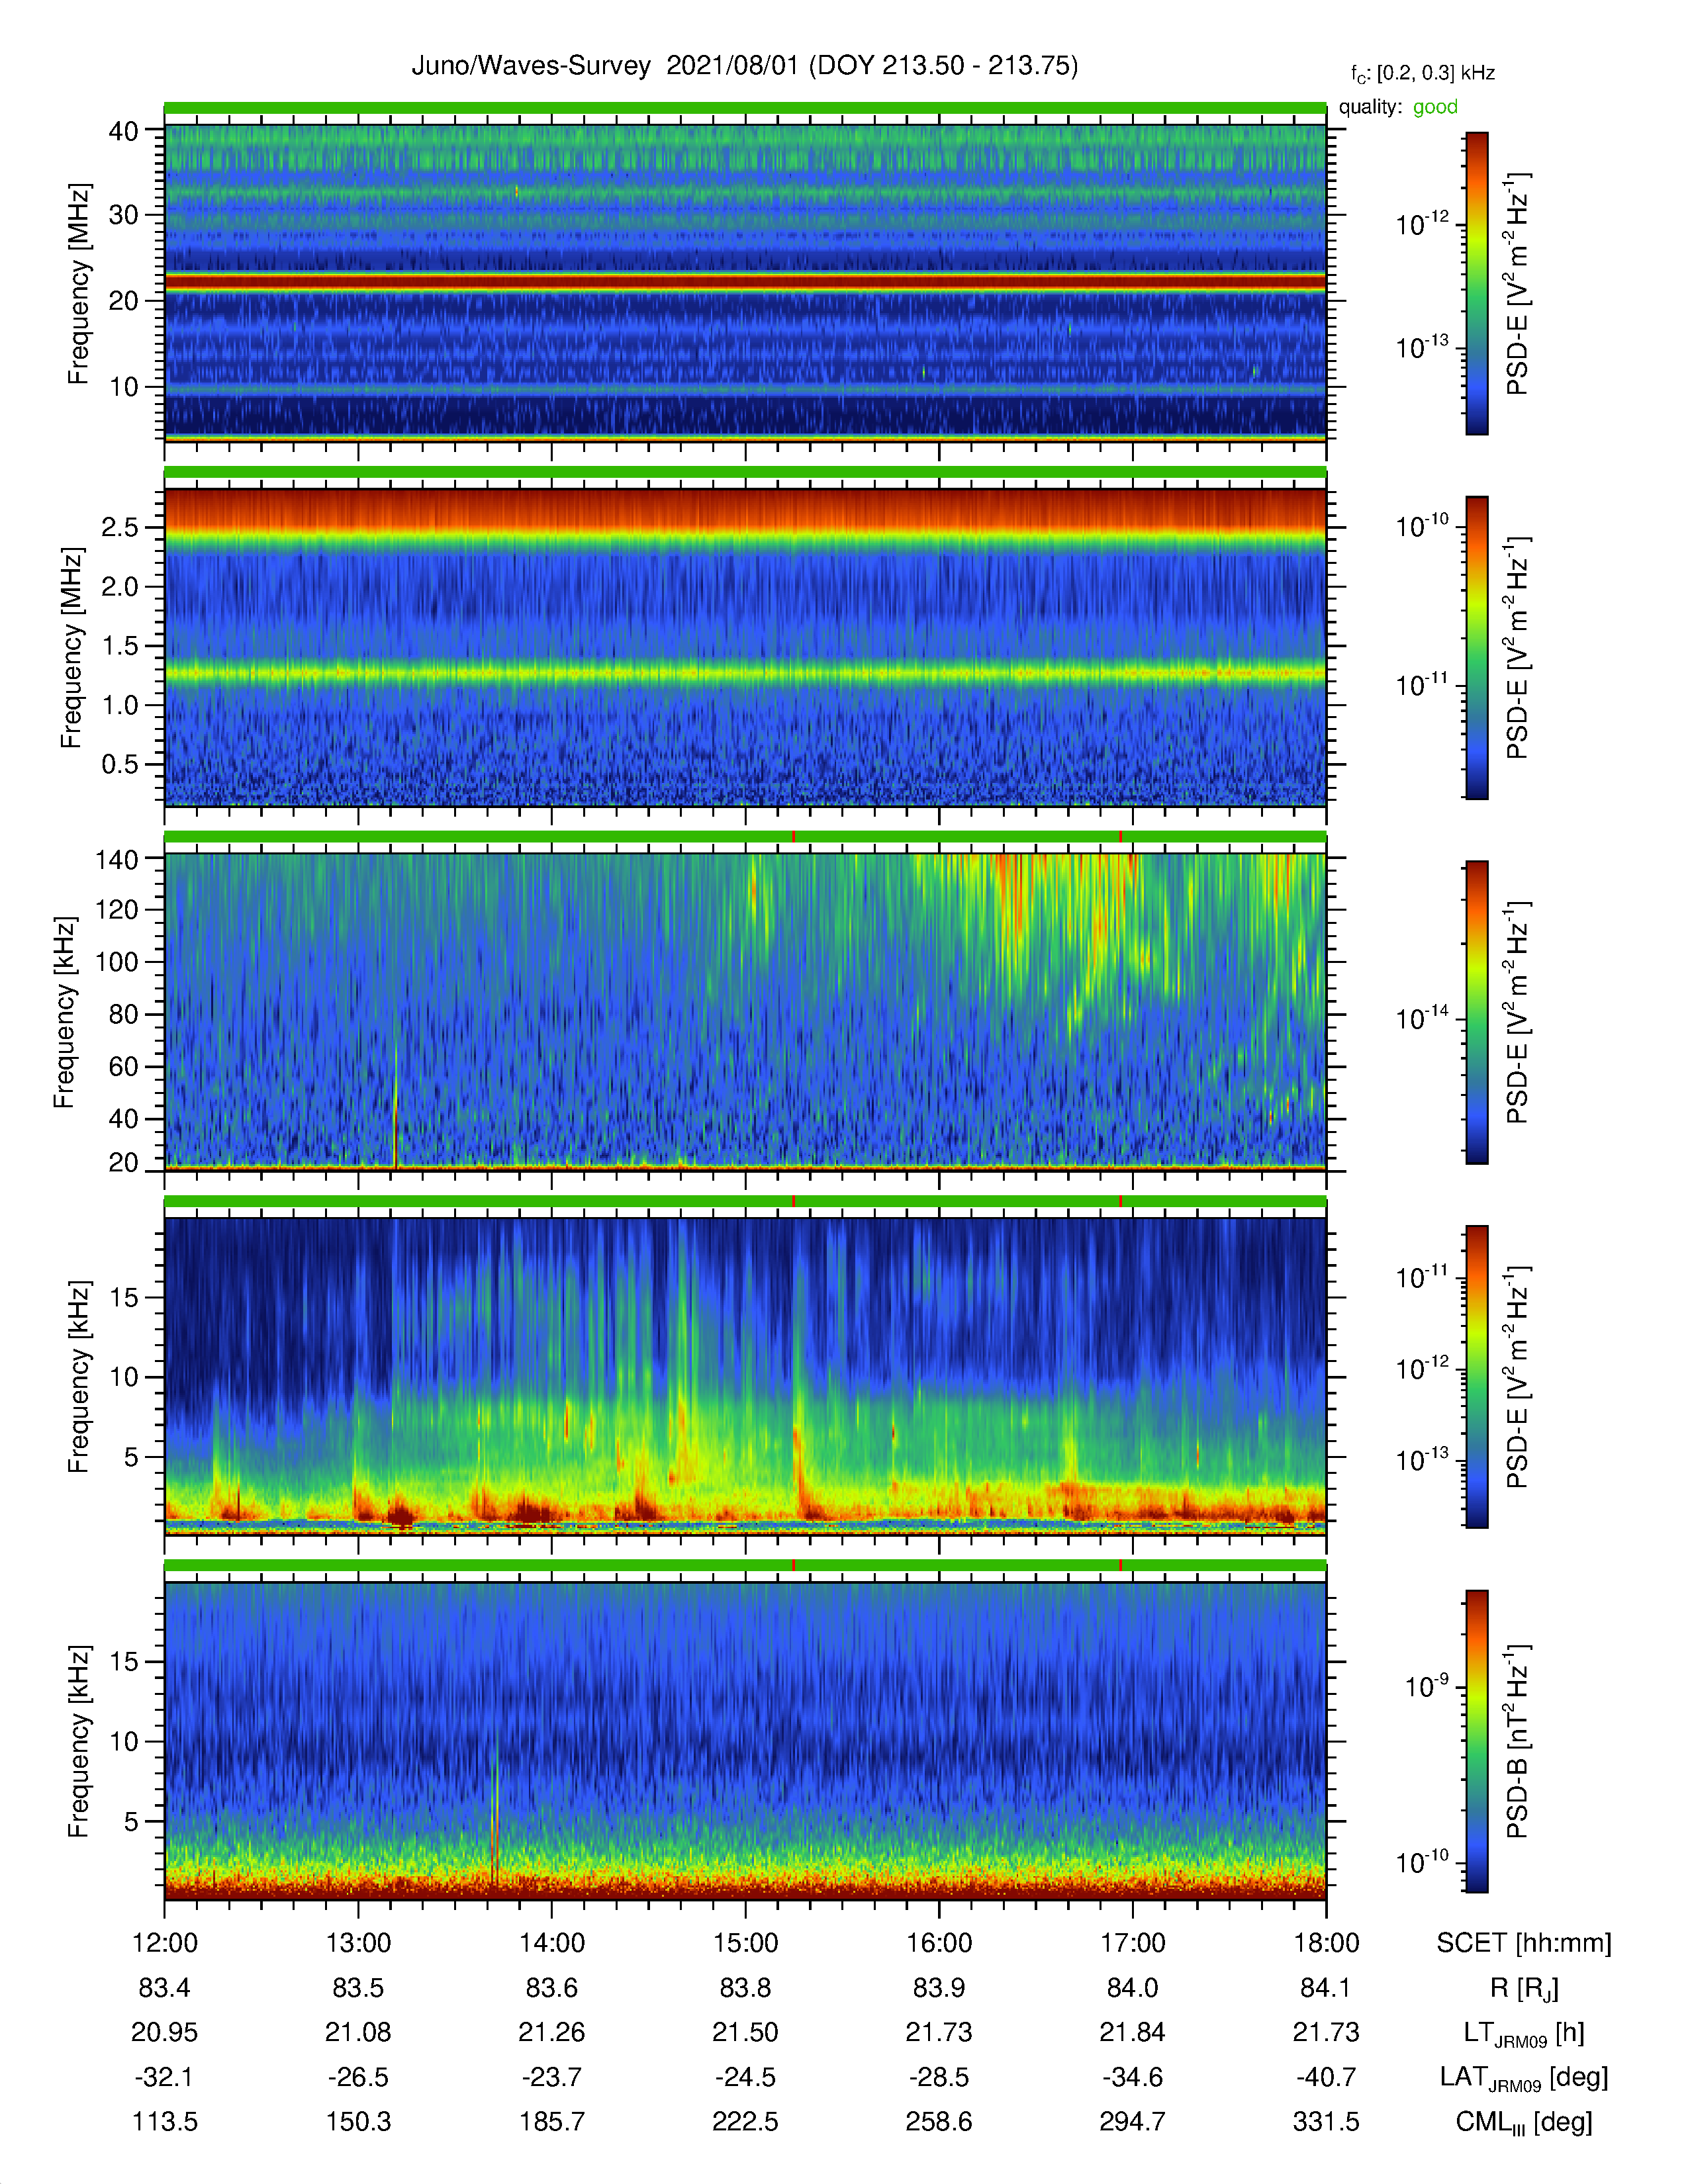Click the red marker above the 140 kHz panel near 15:15
Viewport: 1688px width, 2184px height.
coord(794,836)
